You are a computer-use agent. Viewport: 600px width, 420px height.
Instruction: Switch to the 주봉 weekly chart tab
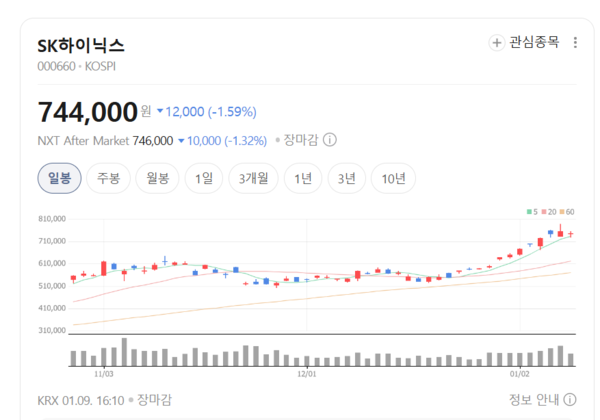[108, 179]
